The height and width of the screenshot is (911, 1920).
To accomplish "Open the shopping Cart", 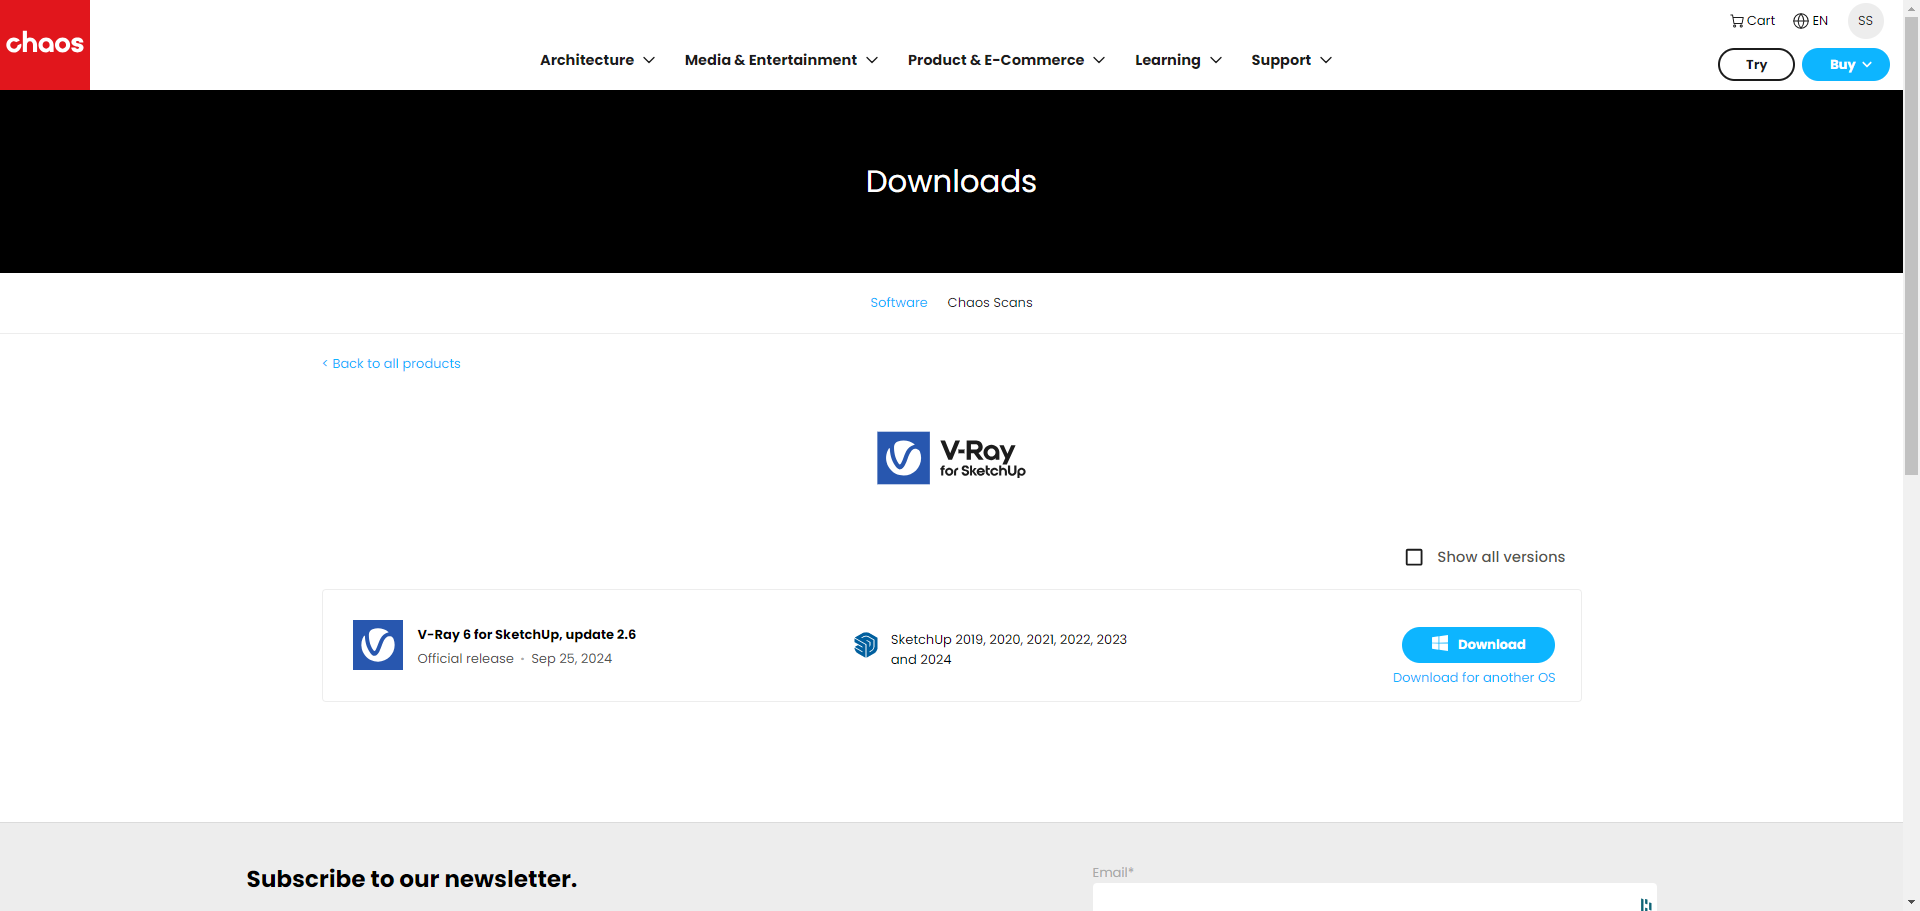I will [1753, 21].
